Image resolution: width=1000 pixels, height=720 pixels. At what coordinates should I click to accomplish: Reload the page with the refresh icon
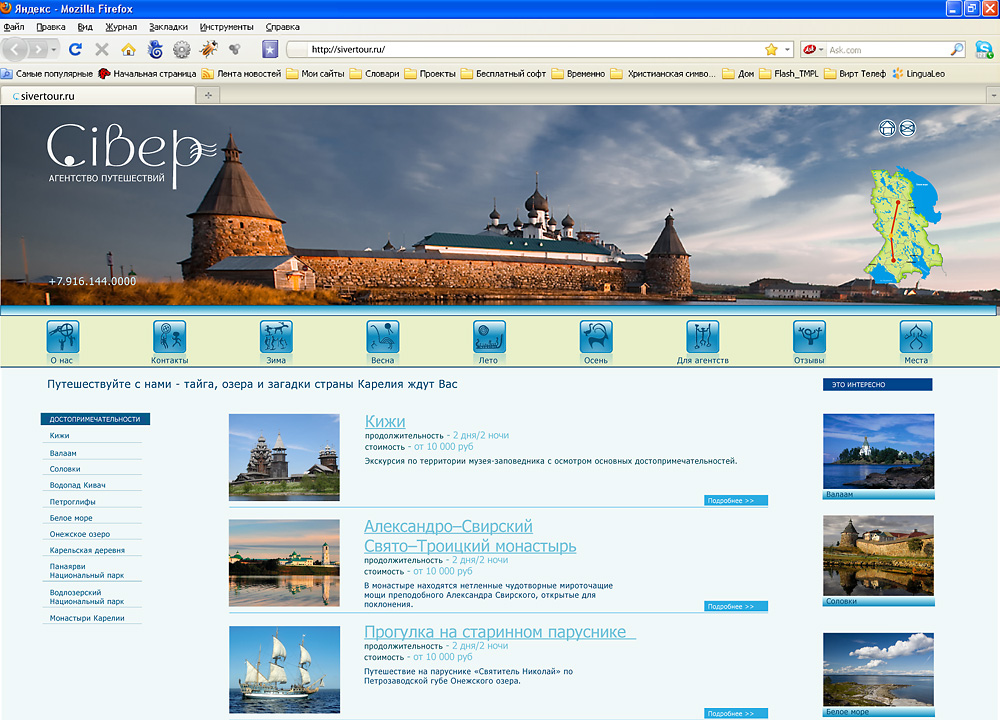coord(75,49)
